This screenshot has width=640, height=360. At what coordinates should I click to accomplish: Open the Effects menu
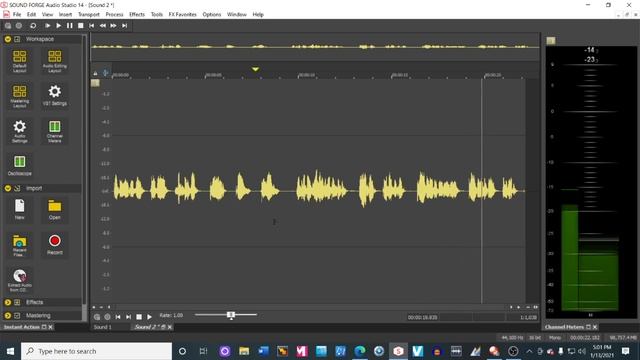pyautogui.click(x=137, y=14)
